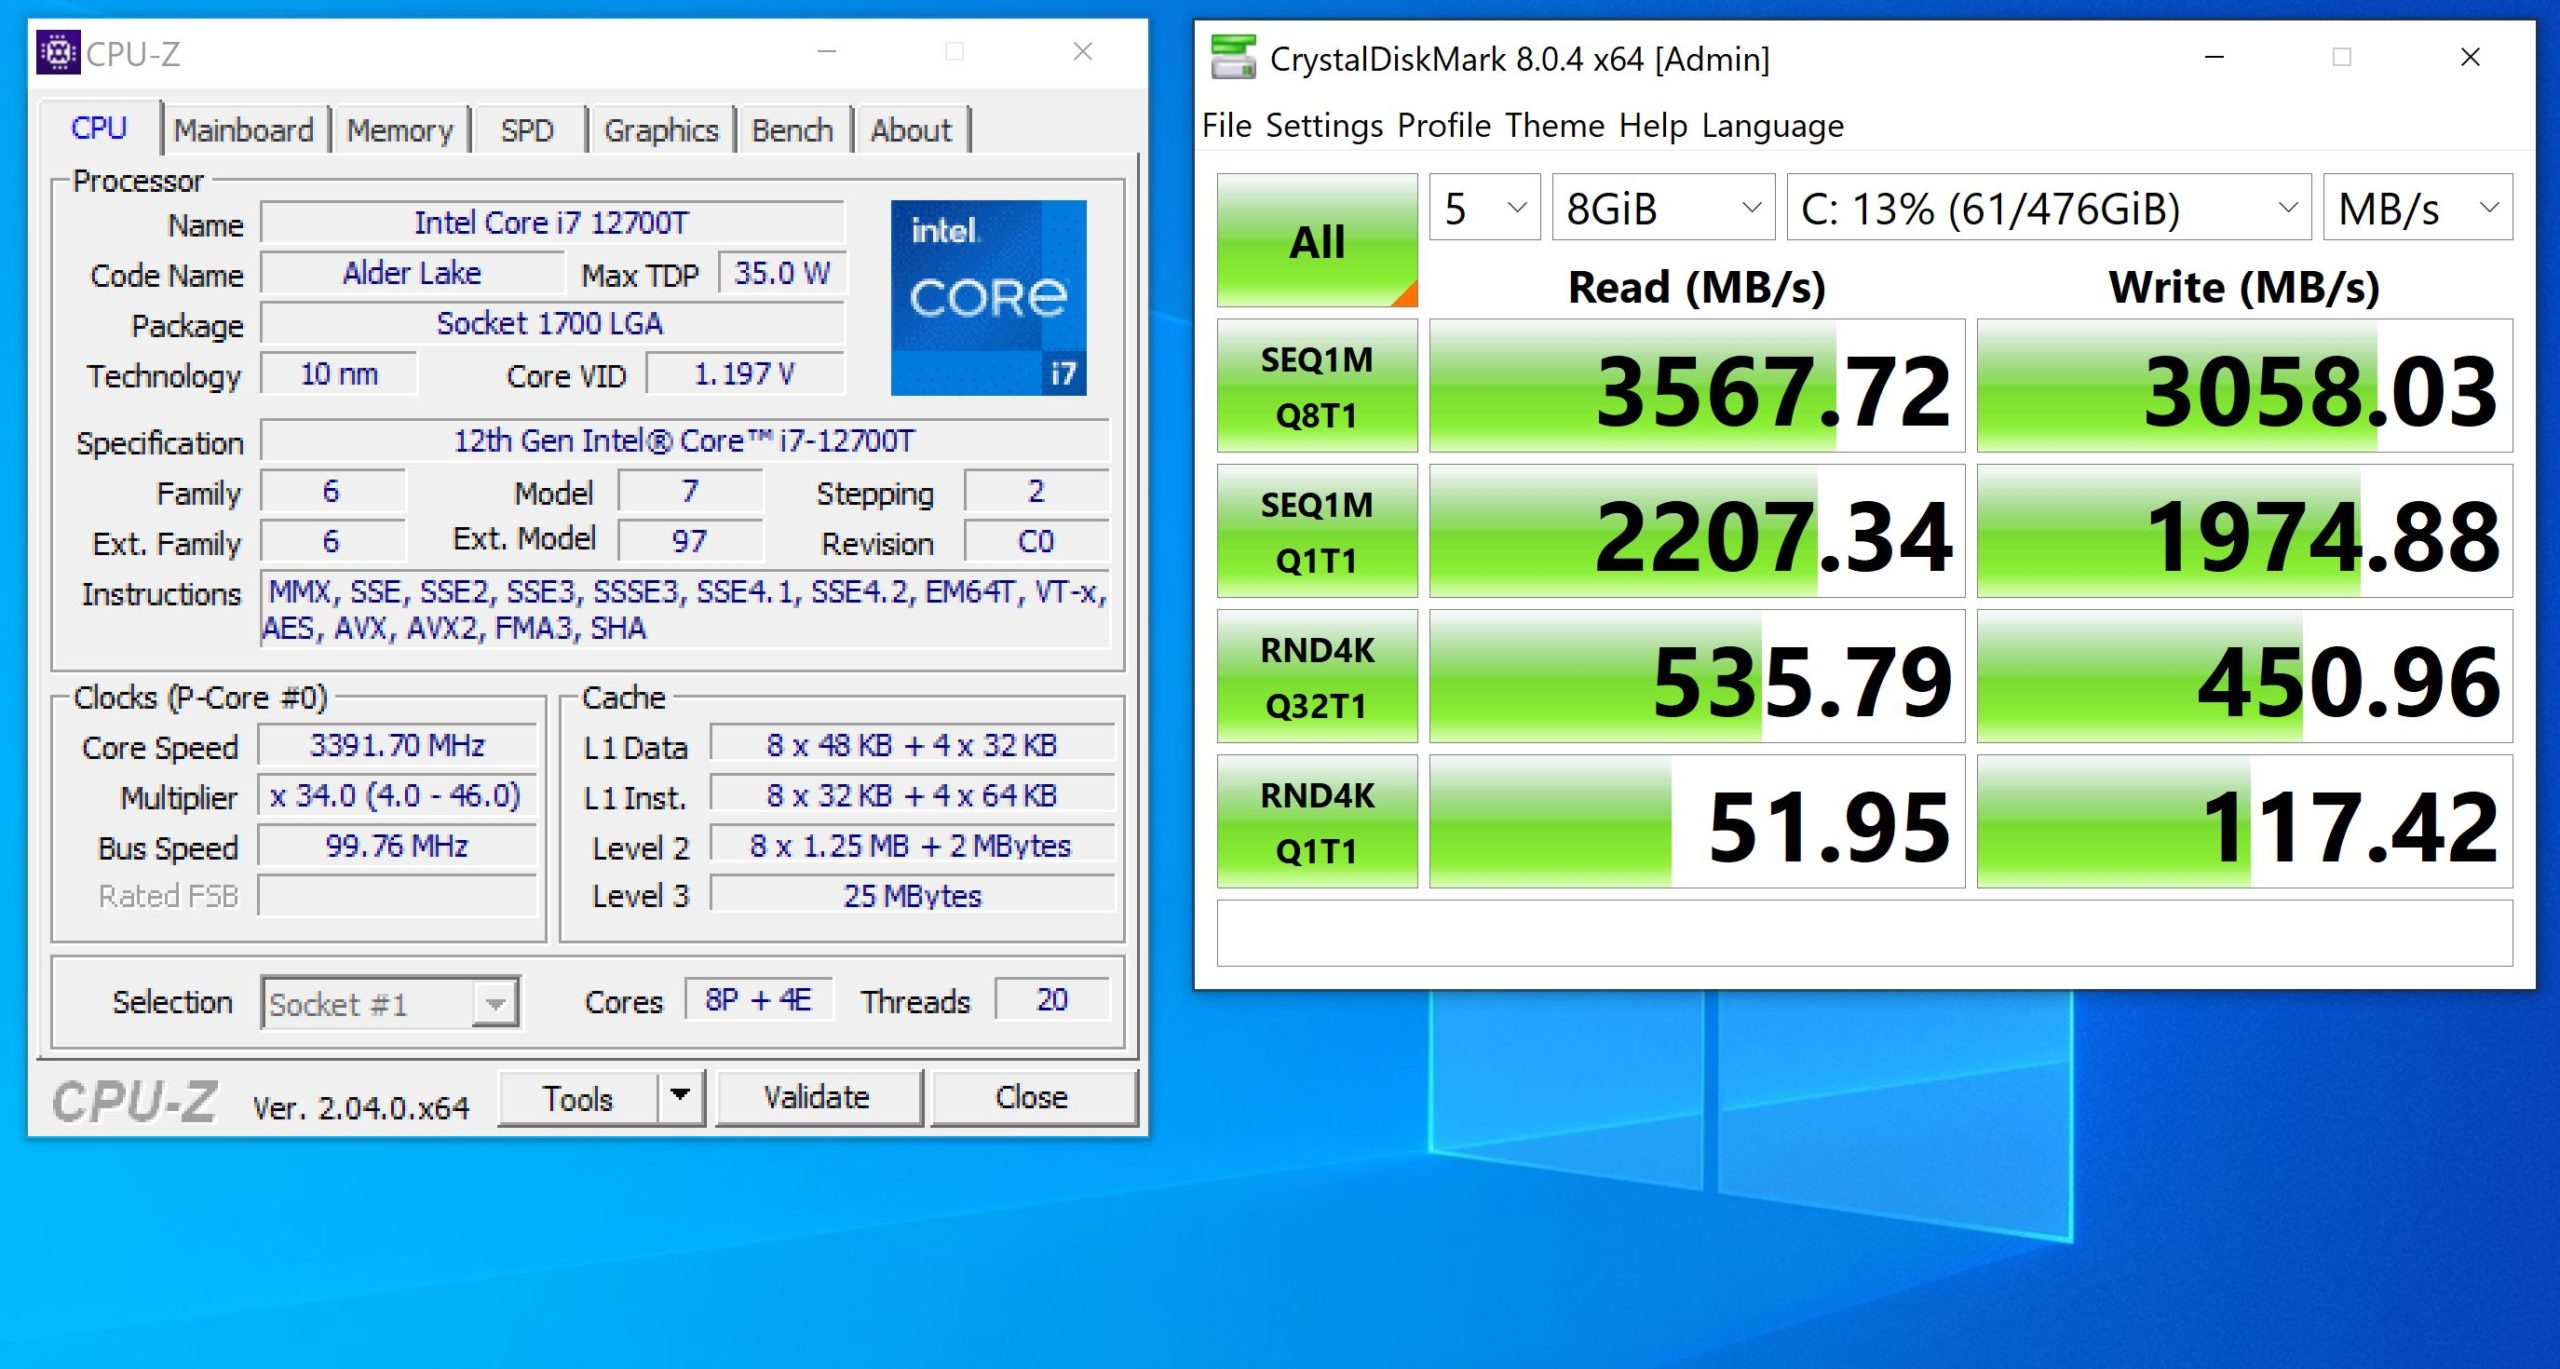Switch to the Mainboard tab
Viewport: 2560px width, 1369px height.
pyautogui.click(x=243, y=130)
